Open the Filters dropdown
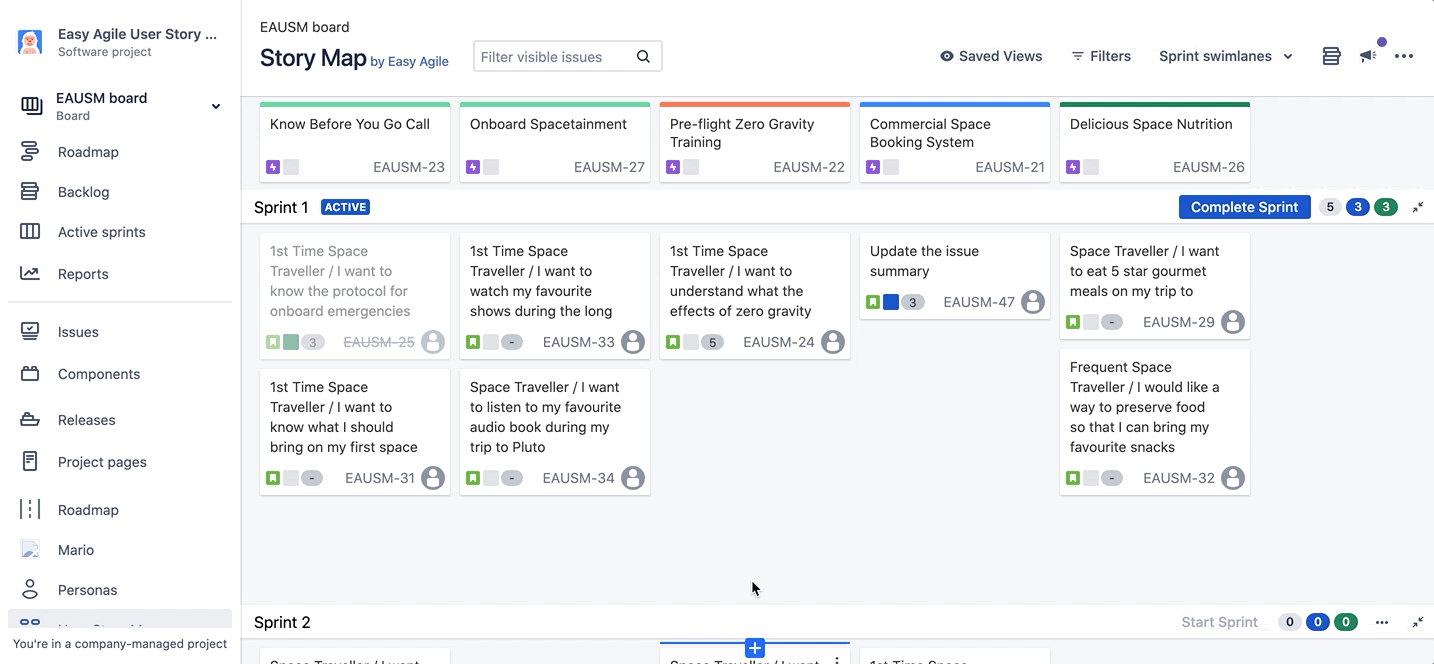Screen dimensions: 1434x664 point(1101,56)
